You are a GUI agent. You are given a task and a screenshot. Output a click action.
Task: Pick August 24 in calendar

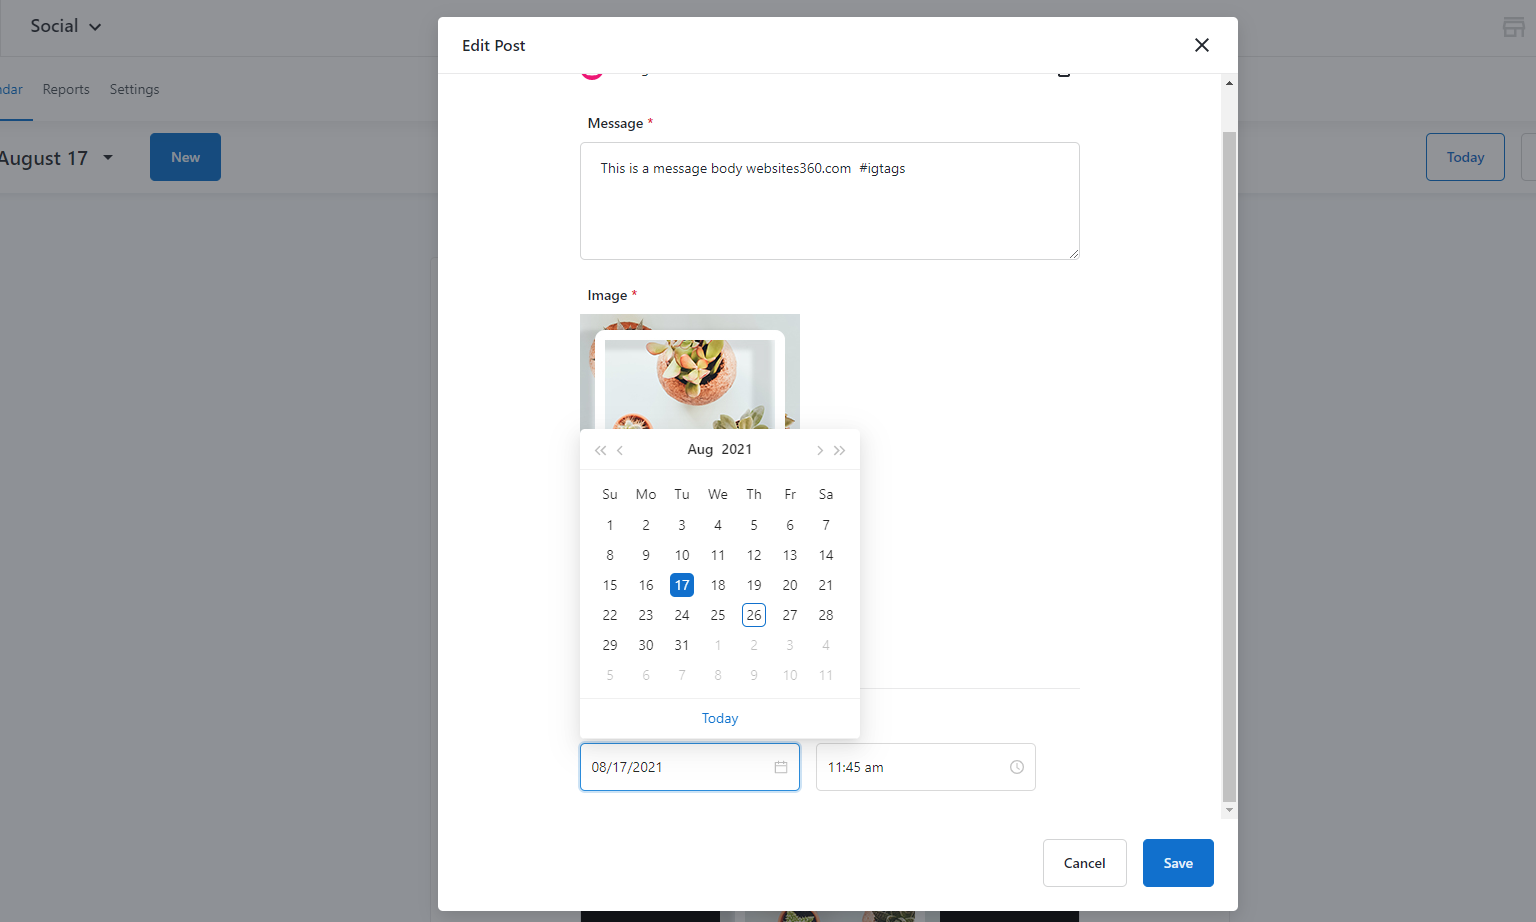coord(682,615)
